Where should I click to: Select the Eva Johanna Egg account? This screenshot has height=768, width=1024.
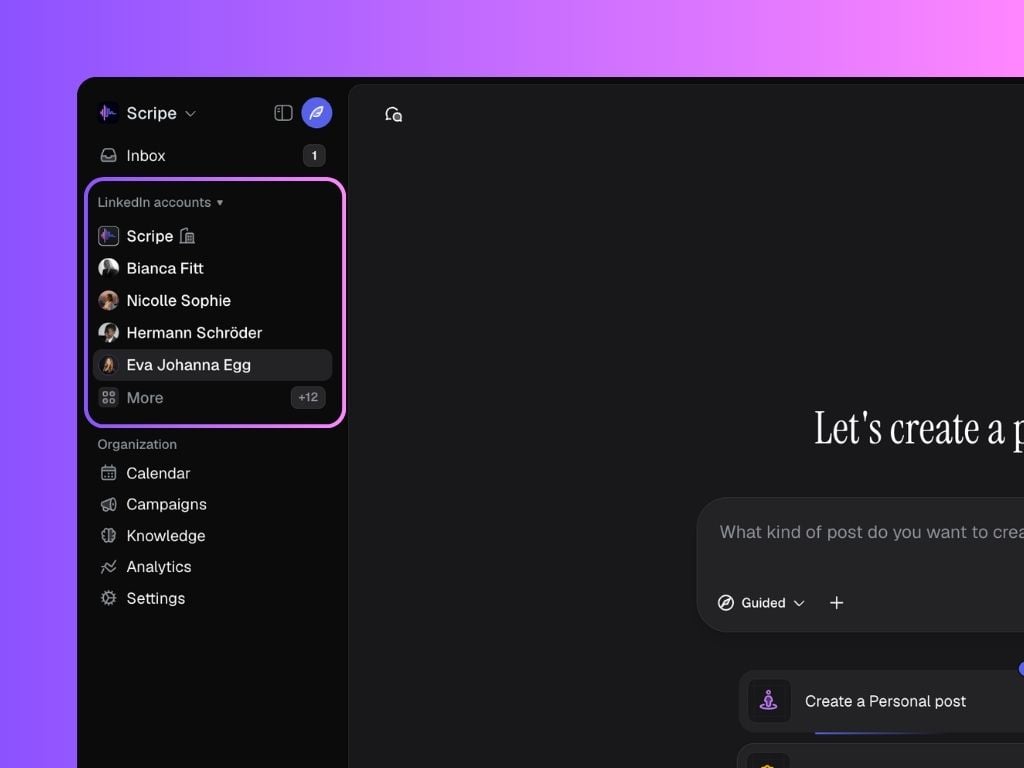click(212, 365)
